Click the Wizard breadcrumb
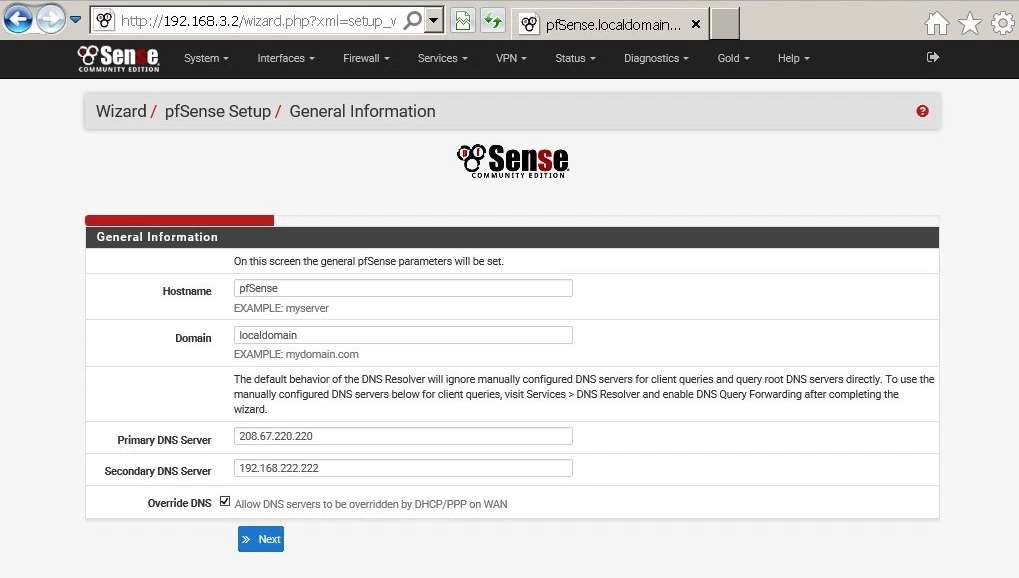This screenshot has width=1019, height=578. pyautogui.click(x=121, y=111)
